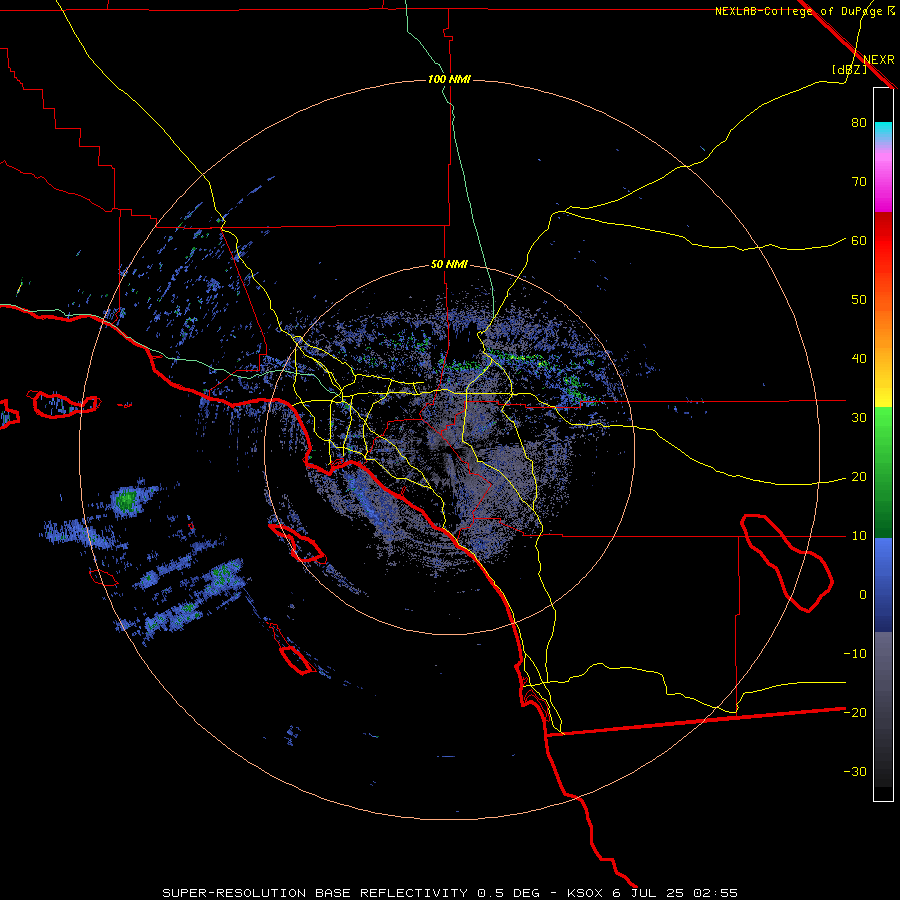Click the 80 value on dBZ scale
Viewport: 900px width, 900px height.
click(x=859, y=123)
